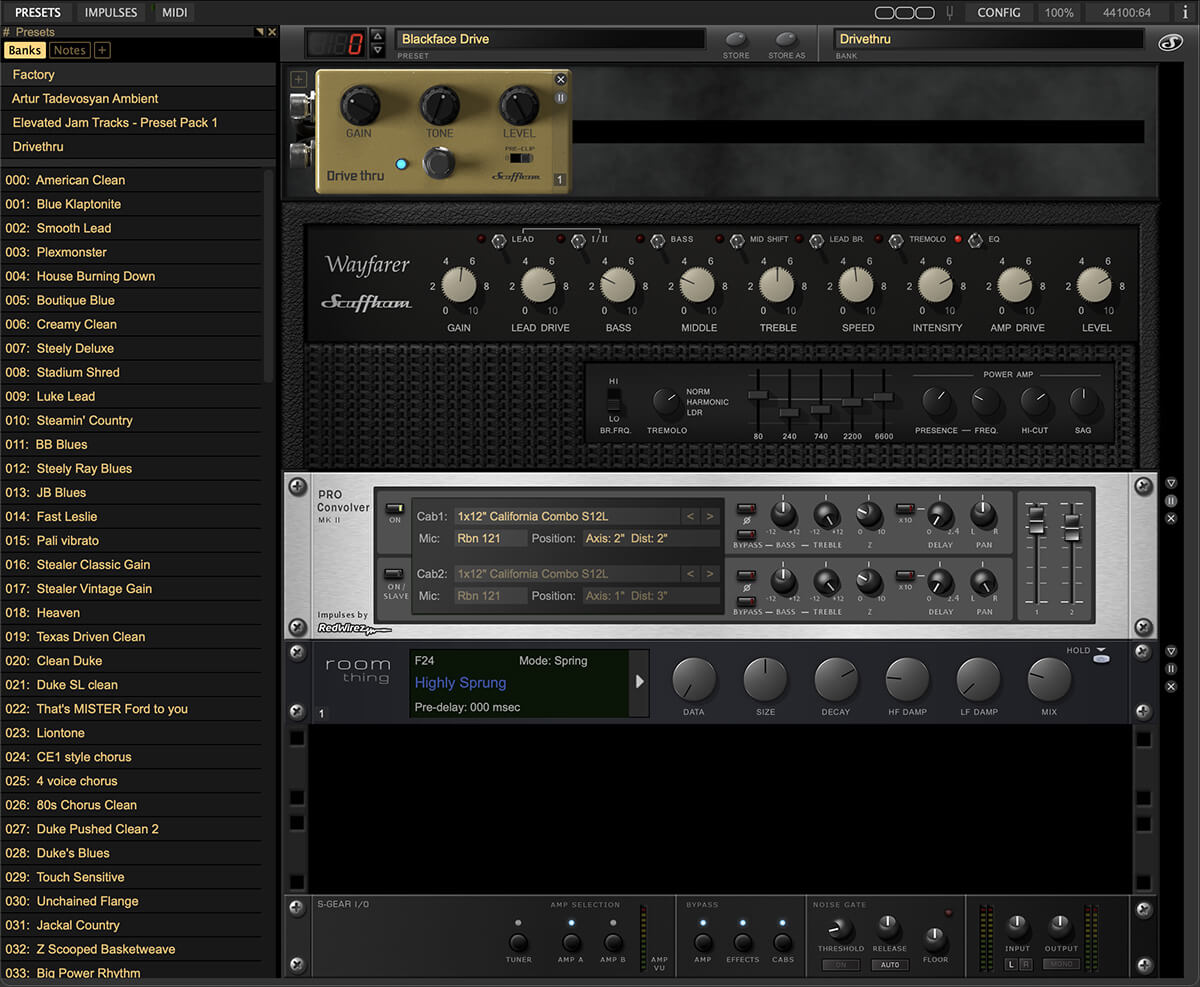Viewport: 1200px width, 987px height.
Task: Activate the Tuner in the S-Gear I/O section
Action: (x=519, y=941)
